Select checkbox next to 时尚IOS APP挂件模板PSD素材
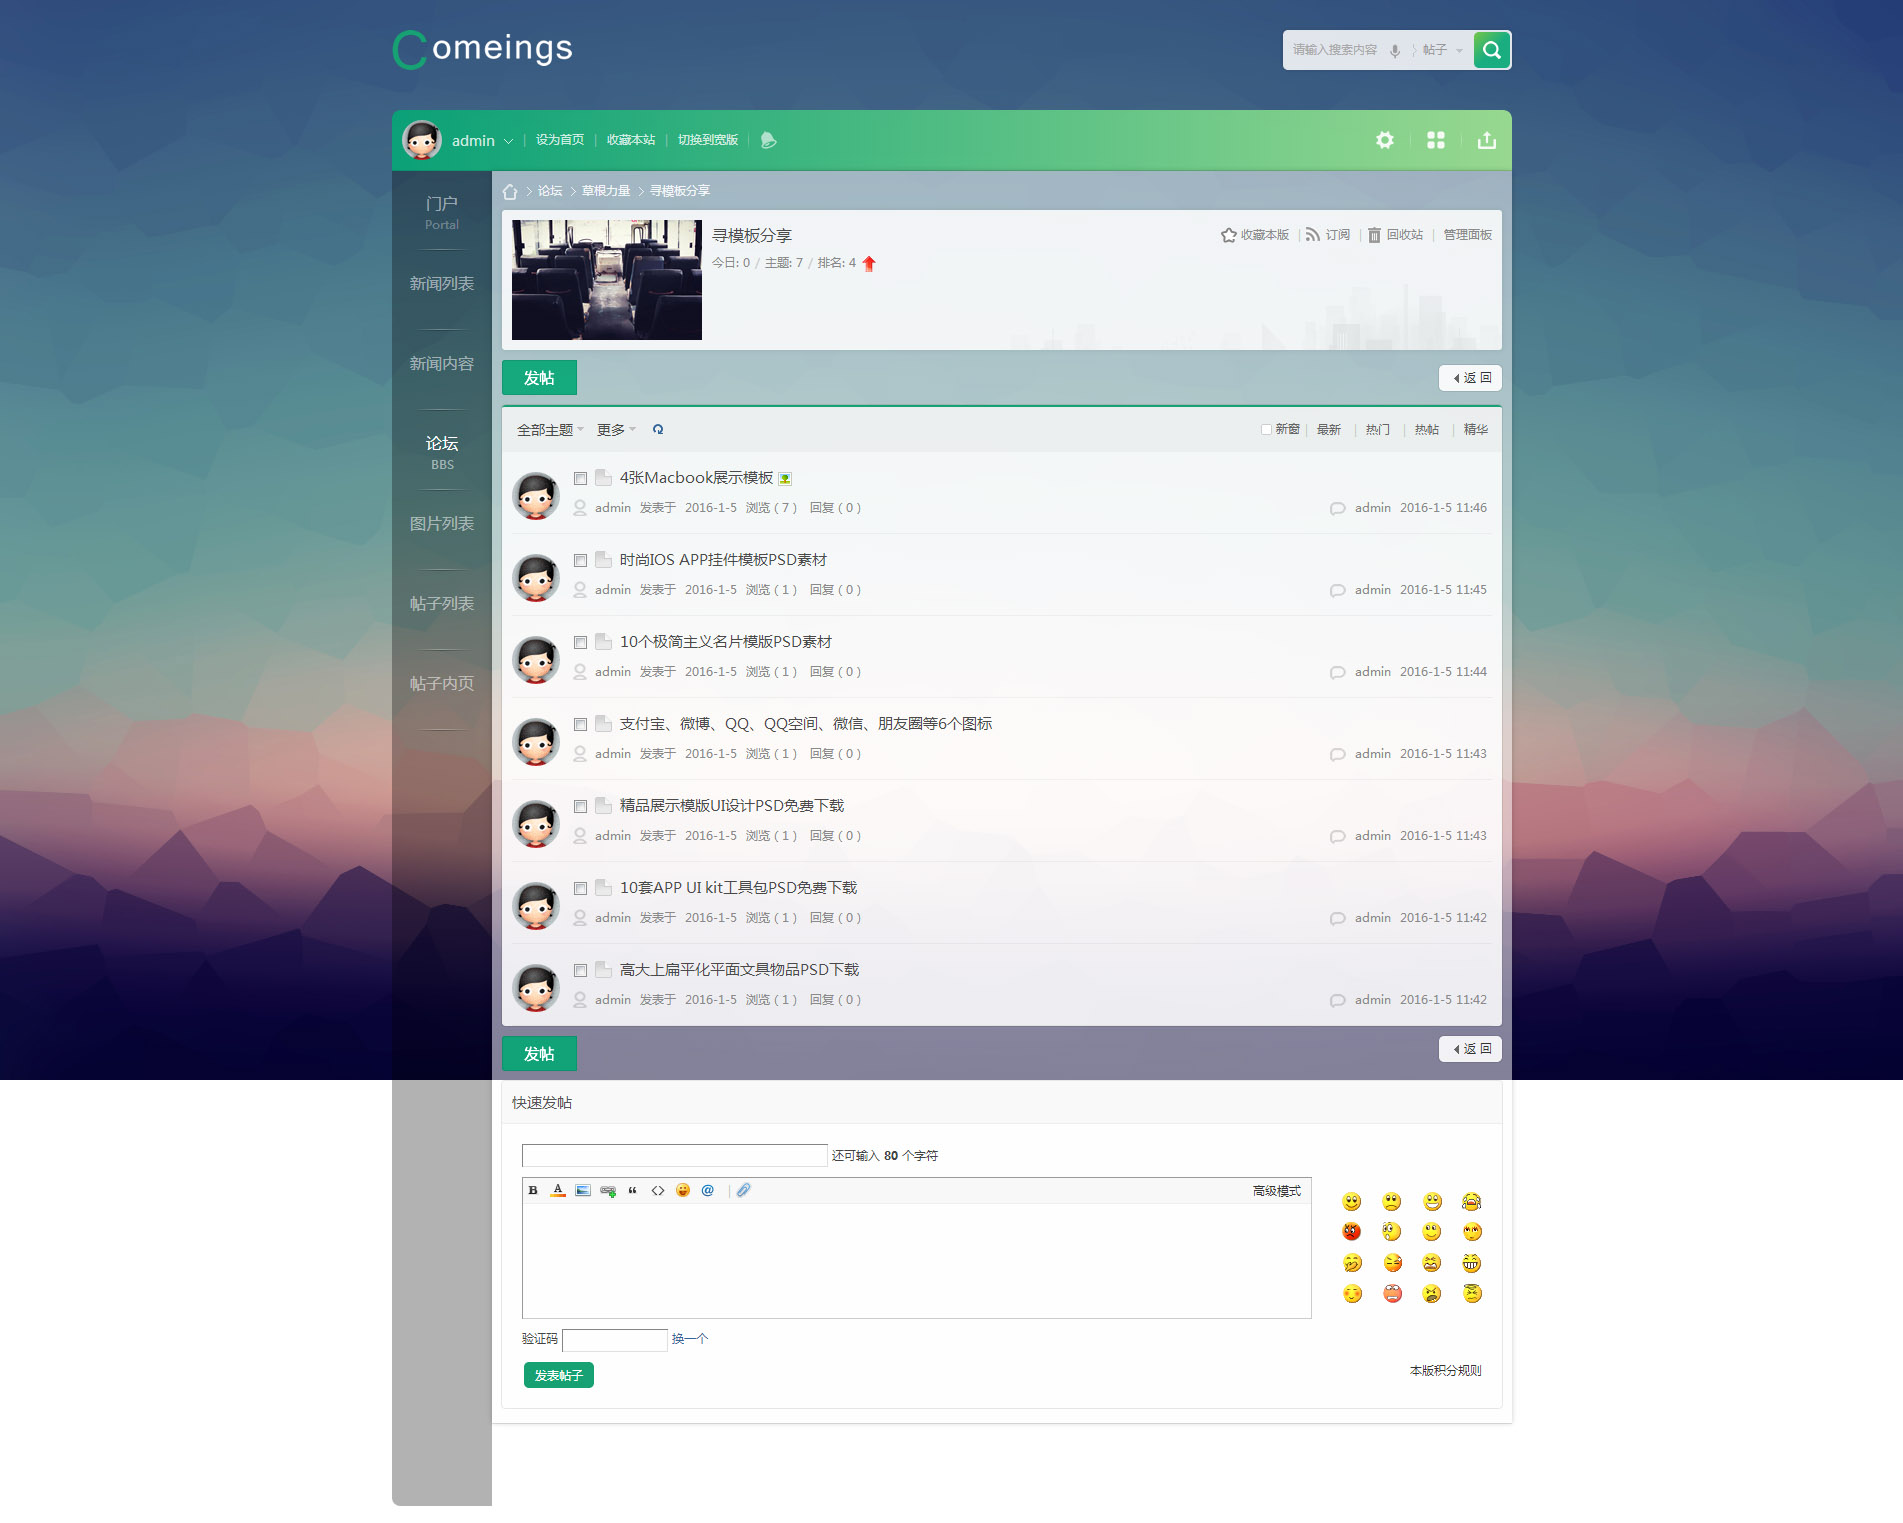 coord(580,561)
